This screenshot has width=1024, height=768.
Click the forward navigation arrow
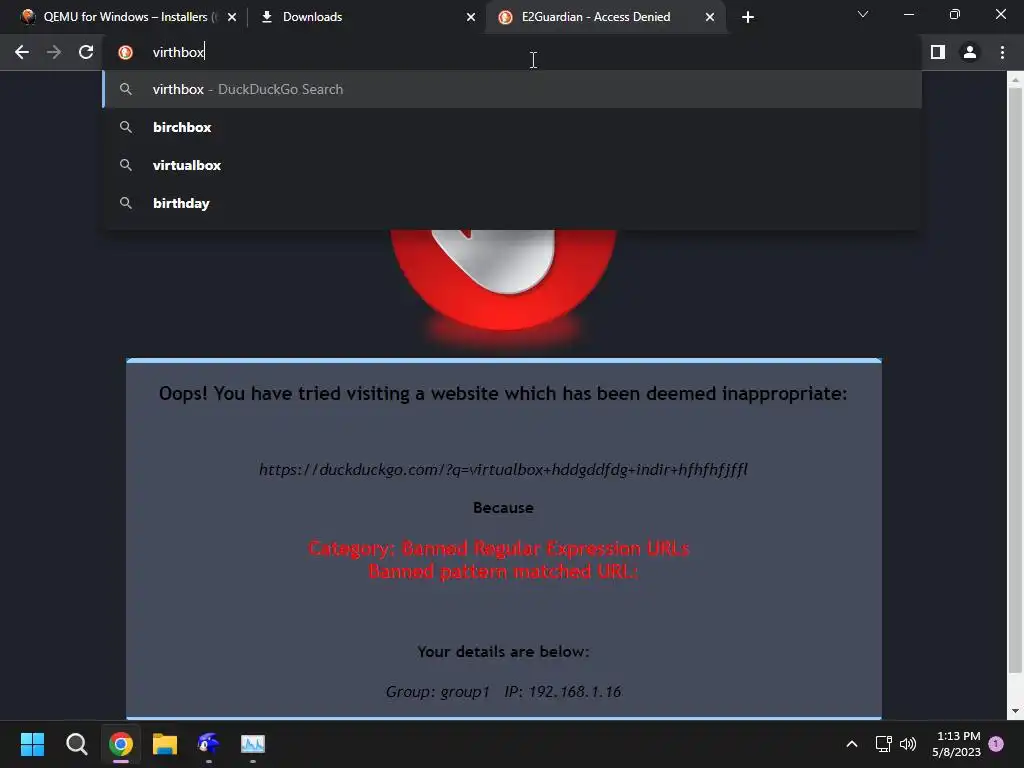[54, 52]
